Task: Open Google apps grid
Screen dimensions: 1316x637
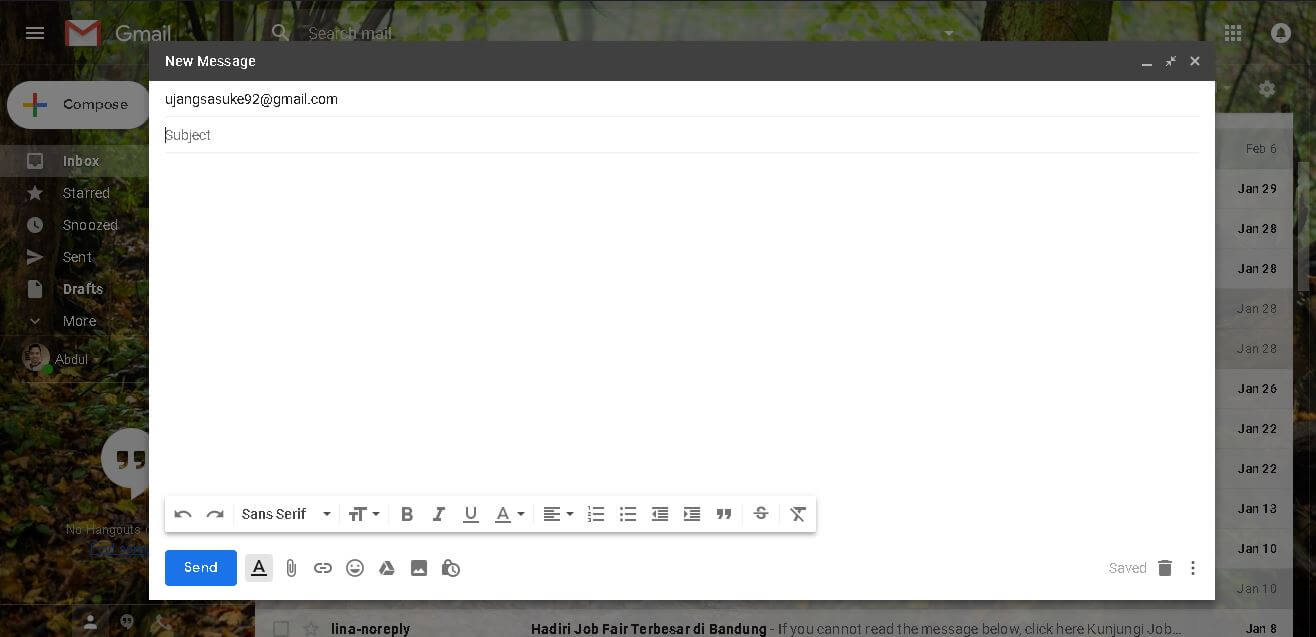Action: click(x=1233, y=33)
